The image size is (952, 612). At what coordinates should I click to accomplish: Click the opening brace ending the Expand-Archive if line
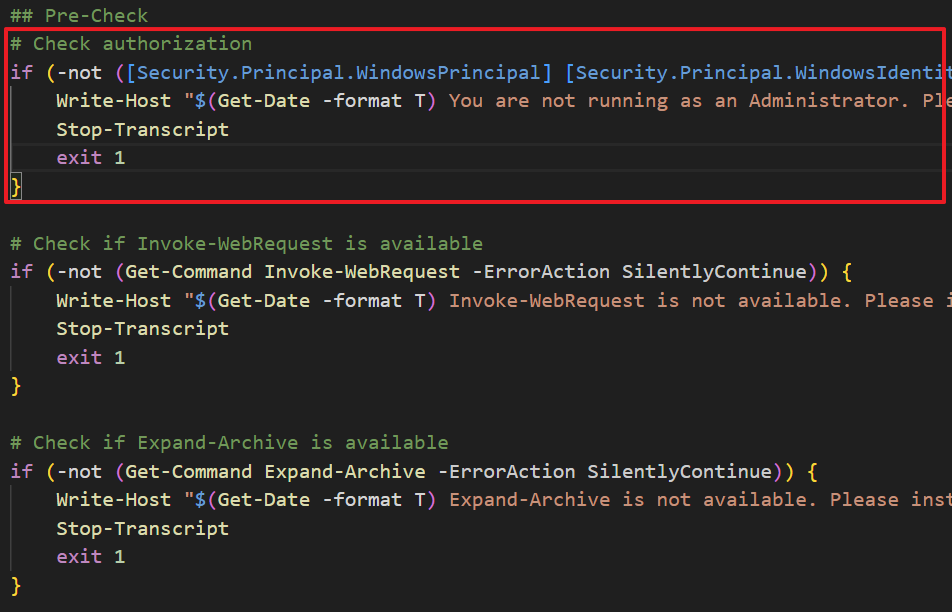click(x=813, y=471)
